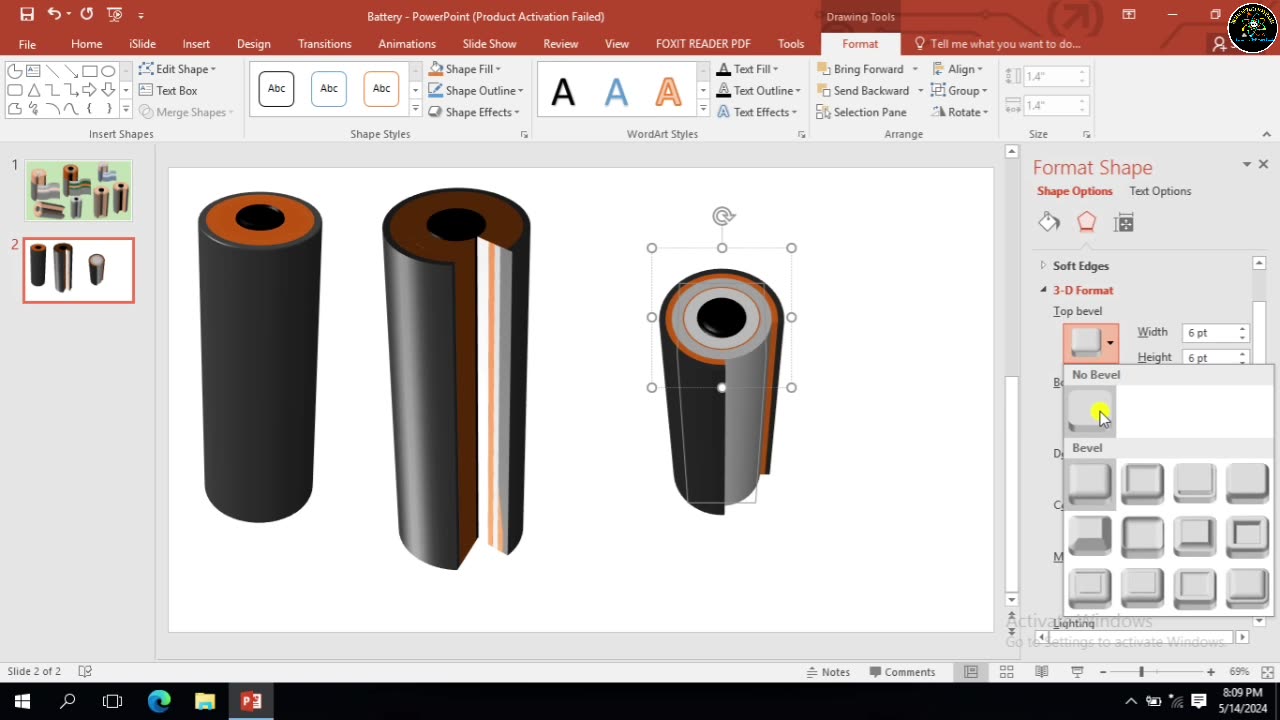Open the Text Effects dropdown
The image size is (1280, 720).
tap(756, 112)
